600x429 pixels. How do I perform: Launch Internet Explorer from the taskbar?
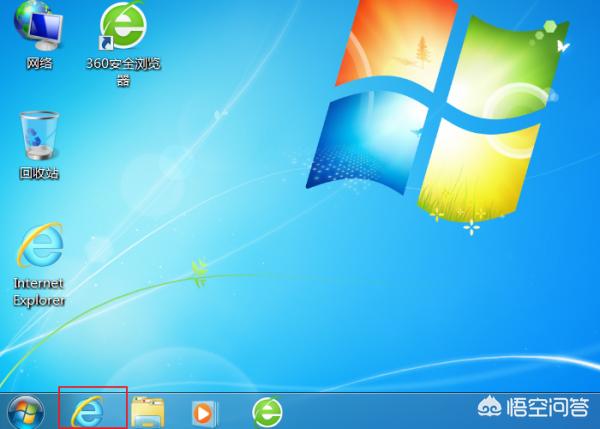pyautogui.click(x=93, y=410)
